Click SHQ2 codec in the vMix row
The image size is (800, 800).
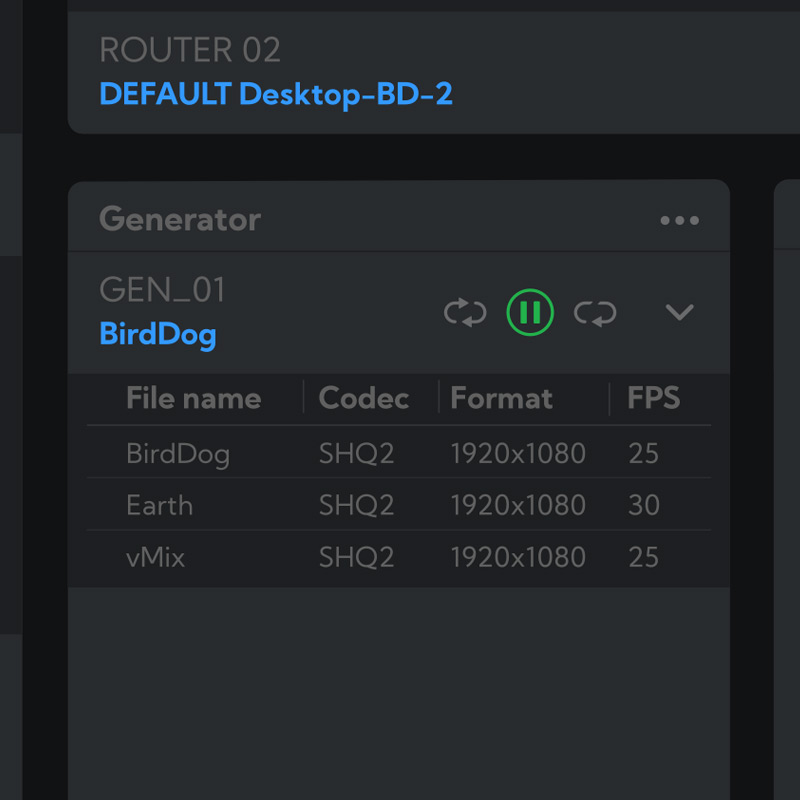pos(357,557)
